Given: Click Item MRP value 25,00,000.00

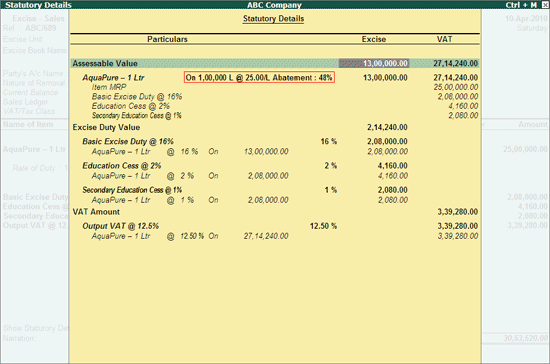Looking at the screenshot, I should pyautogui.click(x=456, y=87).
